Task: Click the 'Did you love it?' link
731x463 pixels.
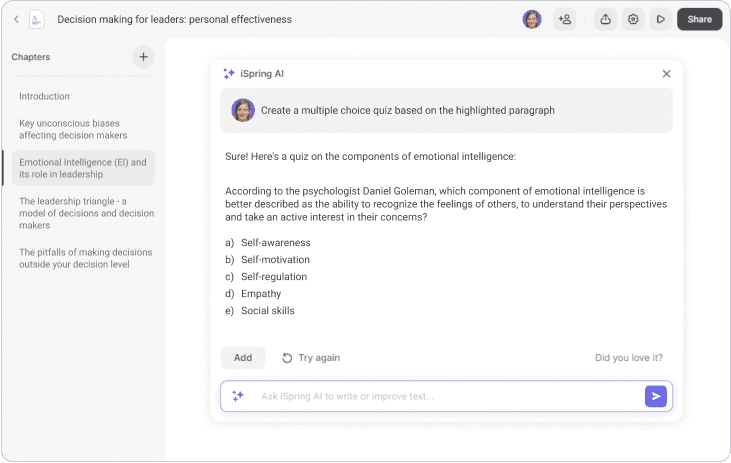Action: pyautogui.click(x=628, y=358)
